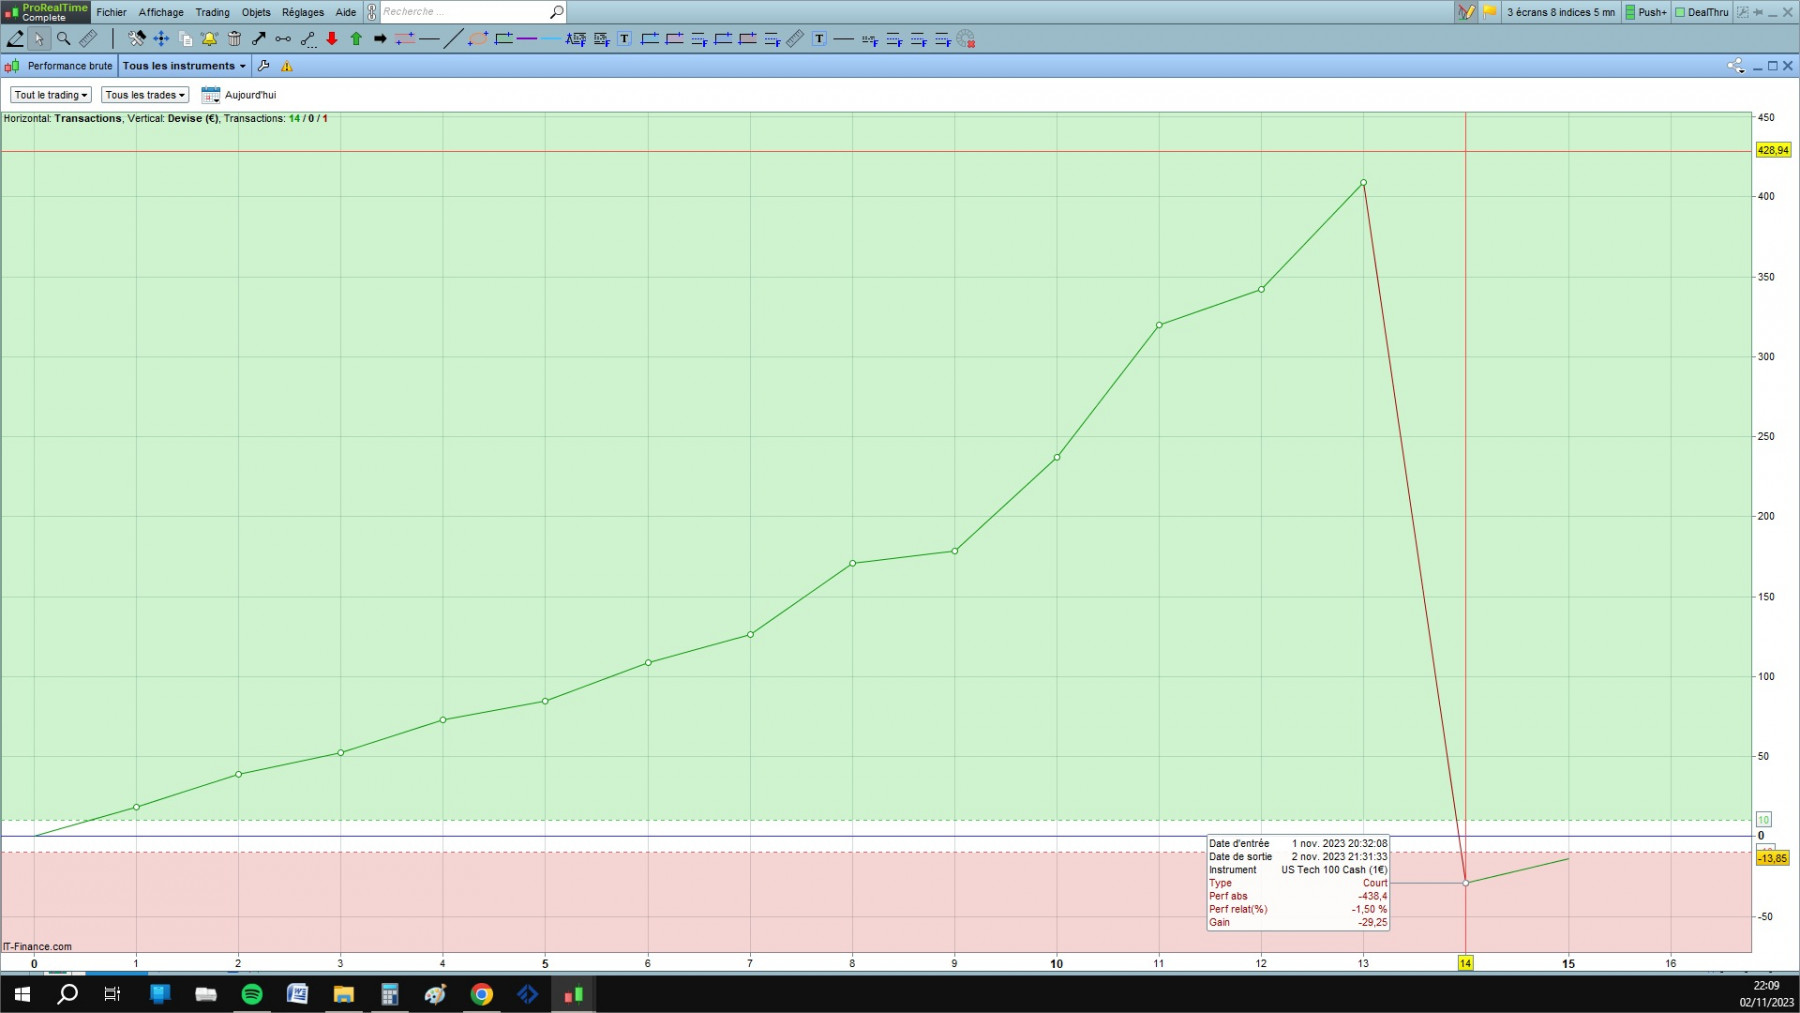1800x1013 pixels.
Task: Expand the Tous les instruments dropdown
Action: click(x=184, y=66)
